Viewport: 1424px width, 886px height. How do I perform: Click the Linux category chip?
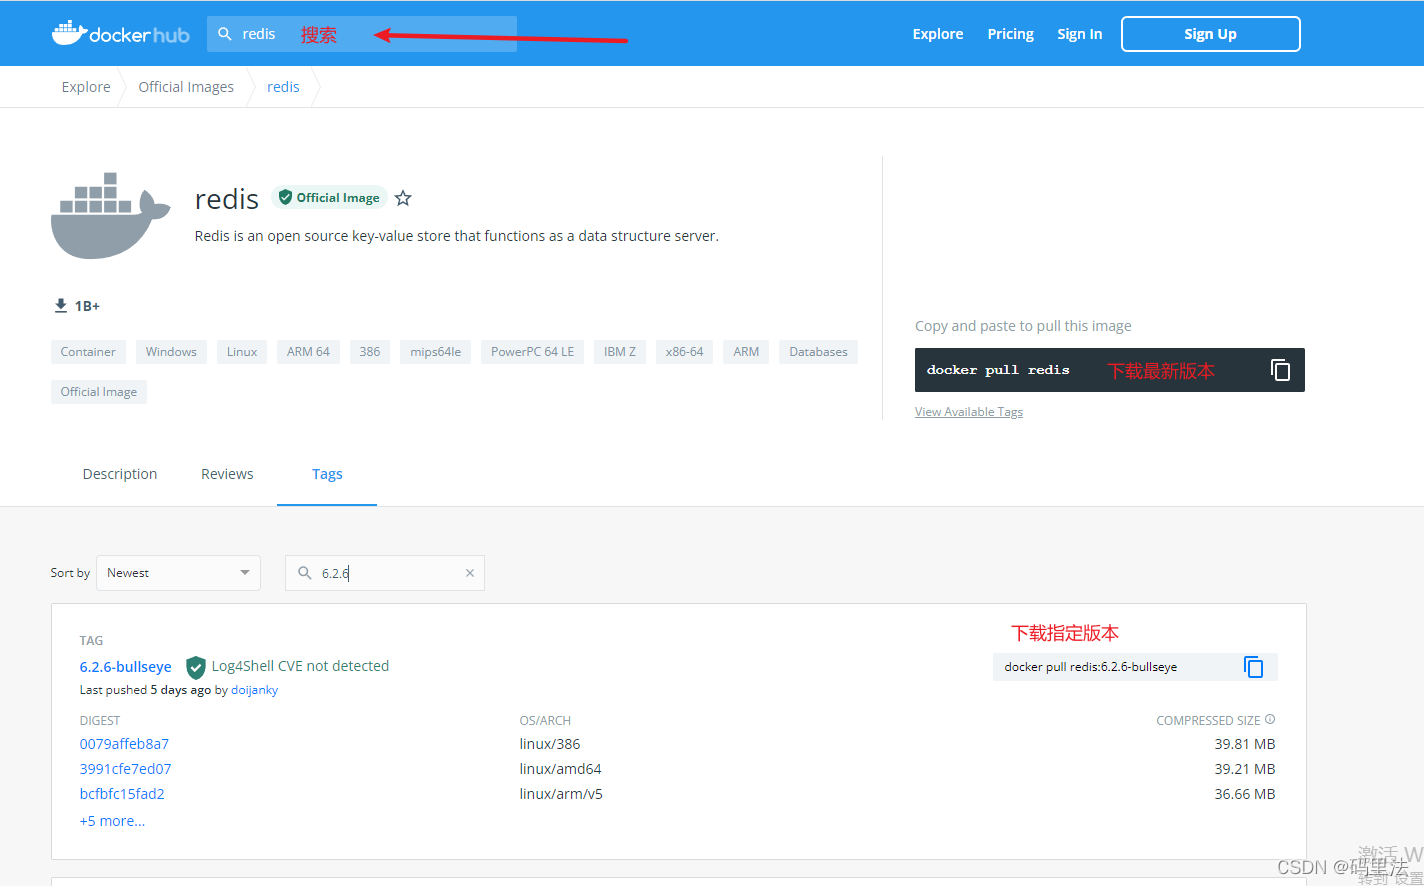[242, 352]
